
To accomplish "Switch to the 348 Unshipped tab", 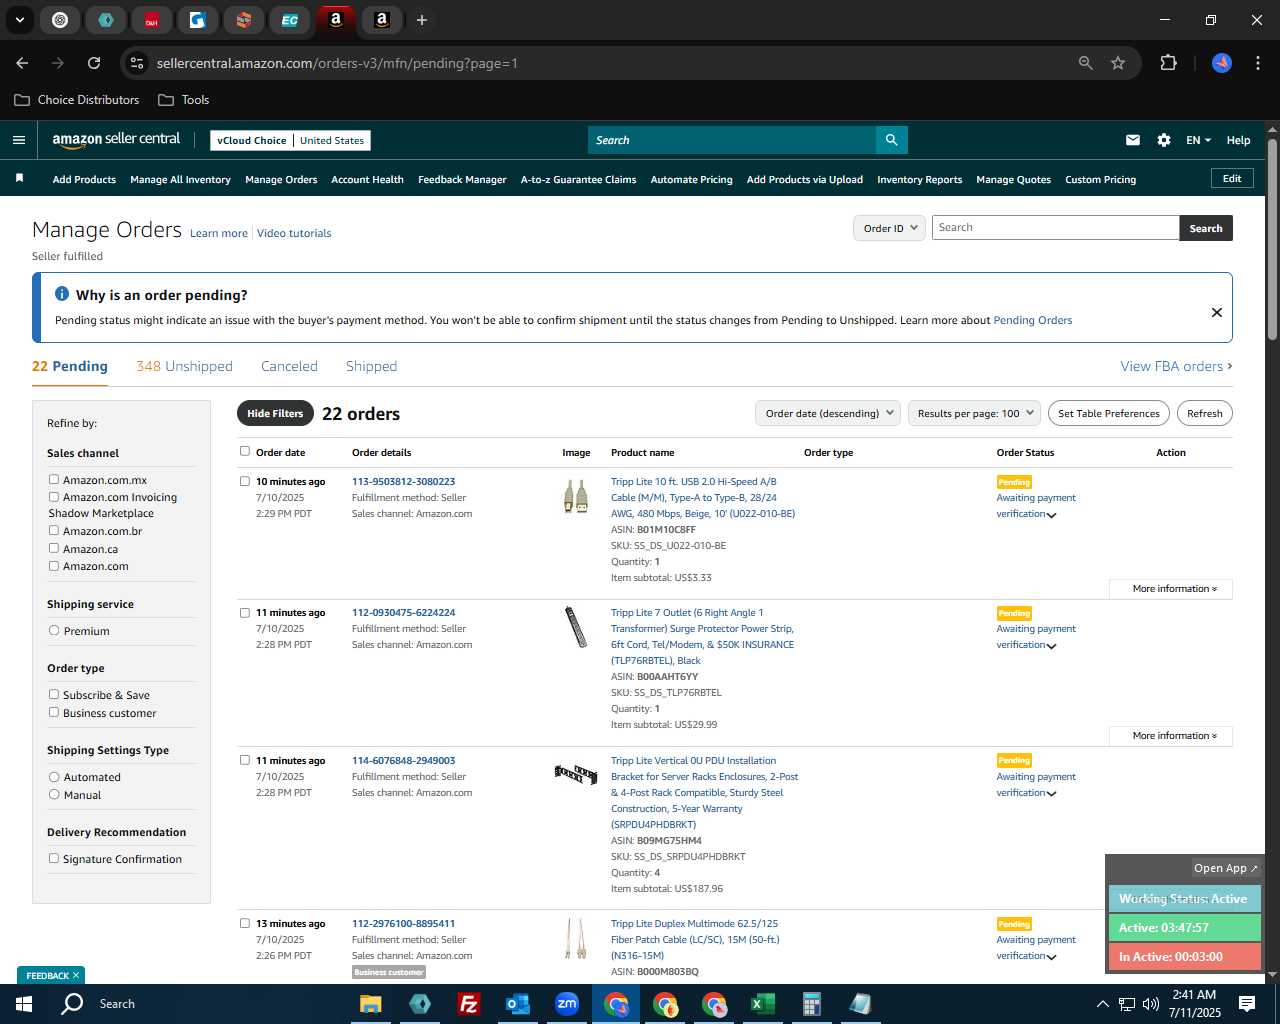I will [x=184, y=366].
